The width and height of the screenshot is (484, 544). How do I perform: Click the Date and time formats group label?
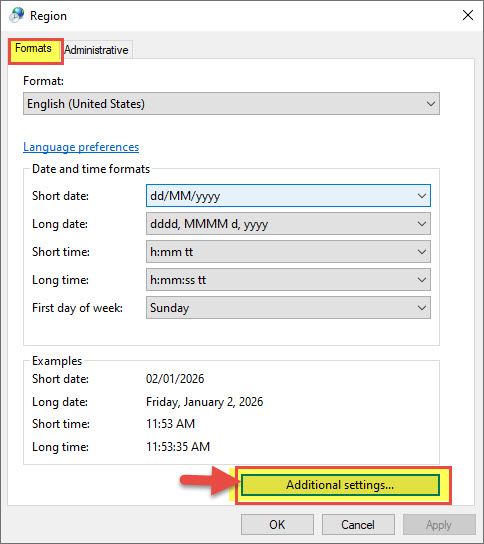pyautogui.click(x=91, y=169)
